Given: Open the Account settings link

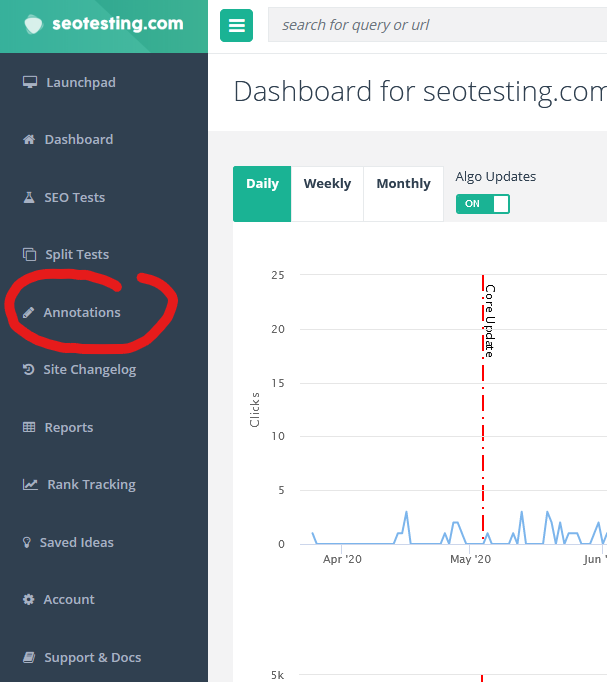Looking at the screenshot, I should 69,599.
